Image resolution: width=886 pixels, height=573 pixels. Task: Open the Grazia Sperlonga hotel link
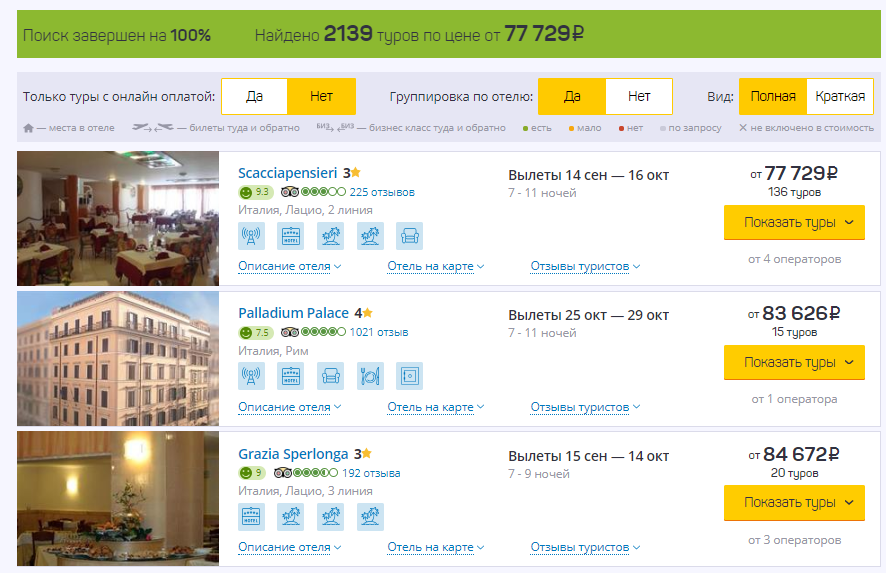pos(293,454)
